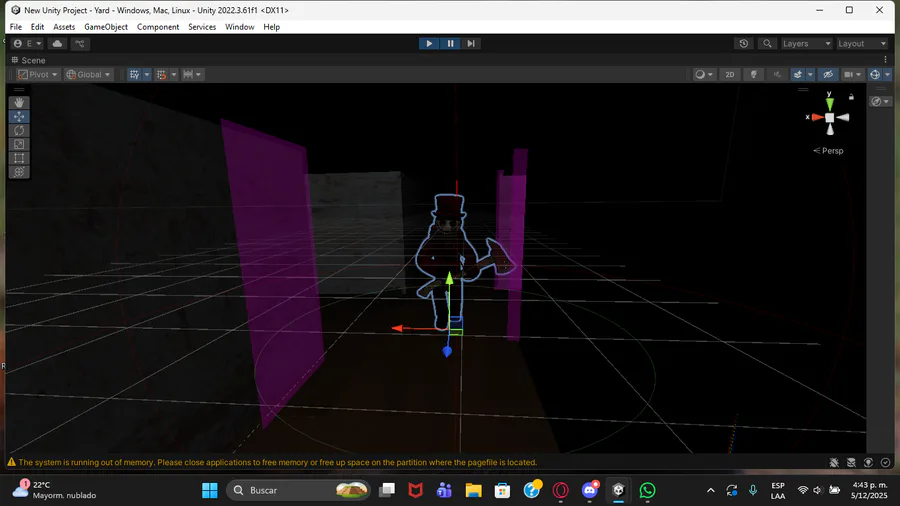The image size is (900, 506).
Task: Click the memory warning icon in status bar
Action: coord(11,462)
